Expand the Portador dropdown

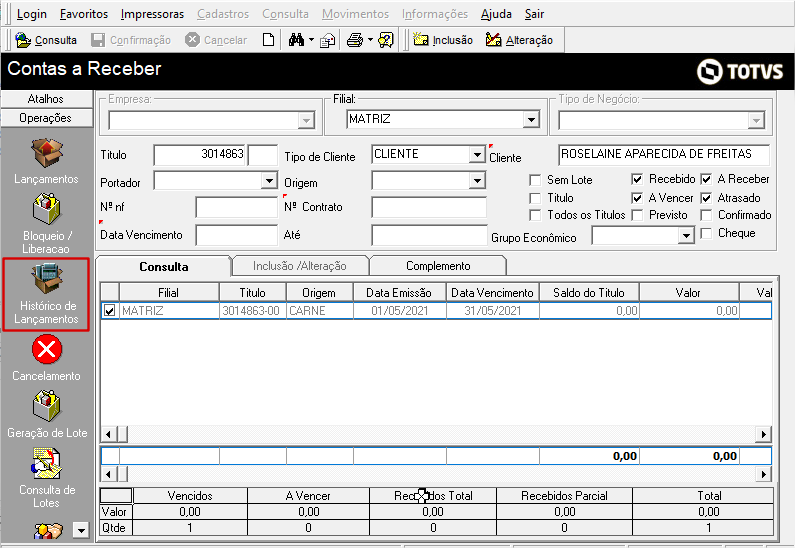click(x=269, y=180)
